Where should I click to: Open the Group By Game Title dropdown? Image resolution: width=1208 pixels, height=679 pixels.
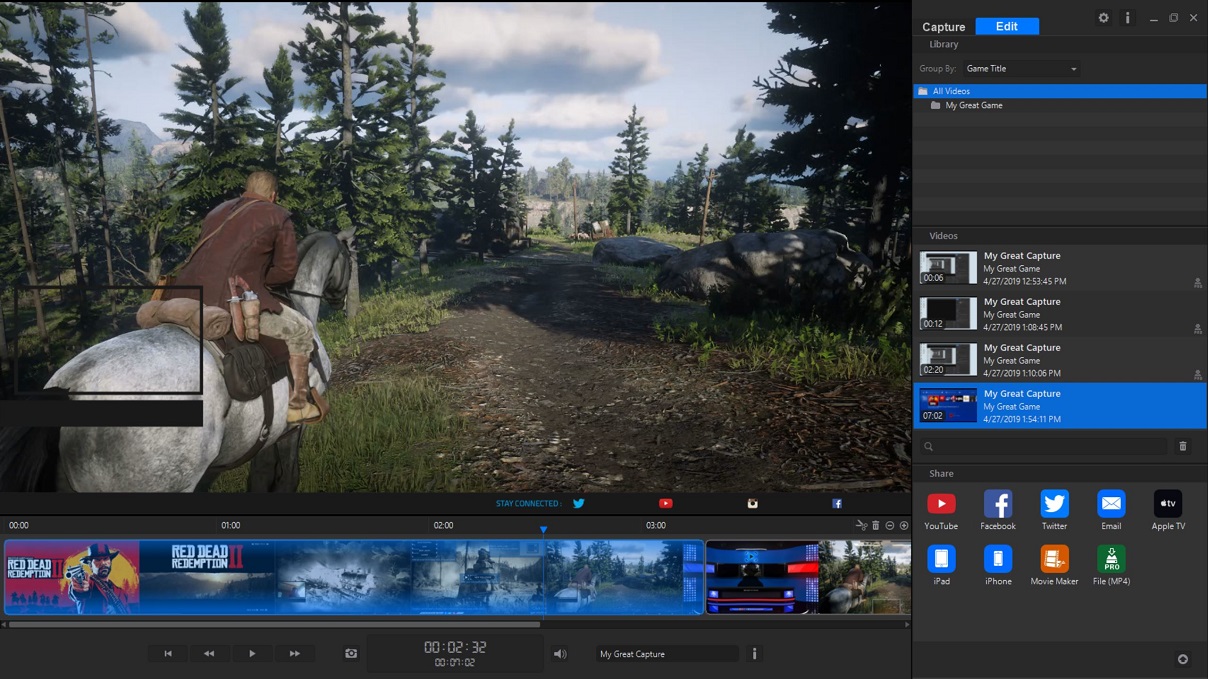[x=1021, y=69]
